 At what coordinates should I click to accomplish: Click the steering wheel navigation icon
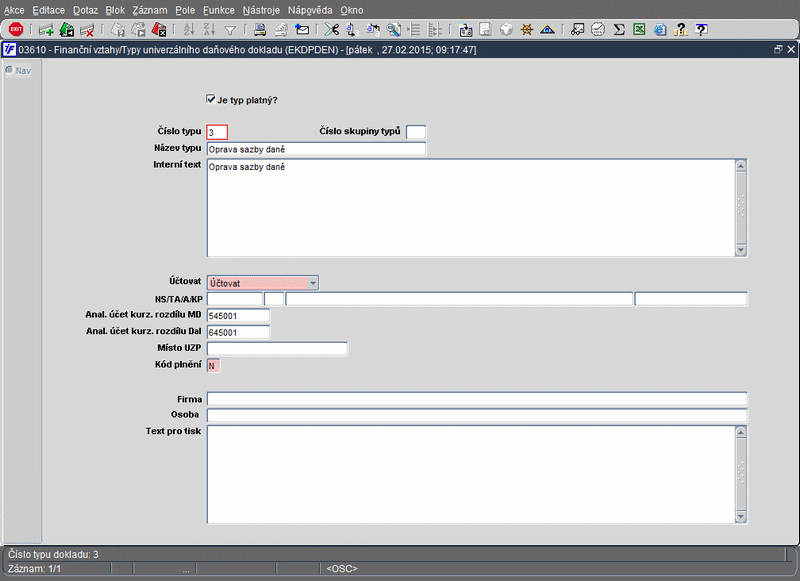pos(527,30)
